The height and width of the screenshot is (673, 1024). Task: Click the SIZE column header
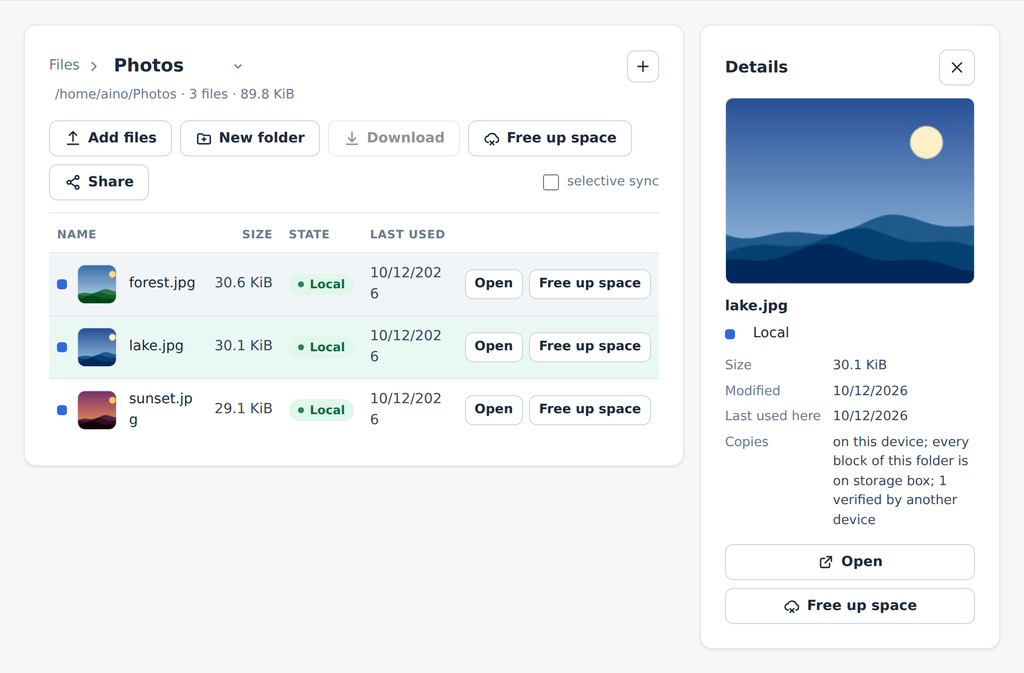(x=257, y=234)
